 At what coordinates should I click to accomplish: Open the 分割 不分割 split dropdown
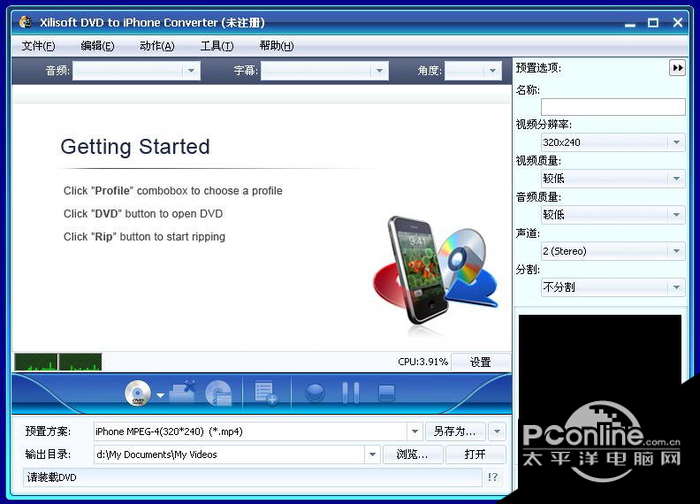coord(676,287)
